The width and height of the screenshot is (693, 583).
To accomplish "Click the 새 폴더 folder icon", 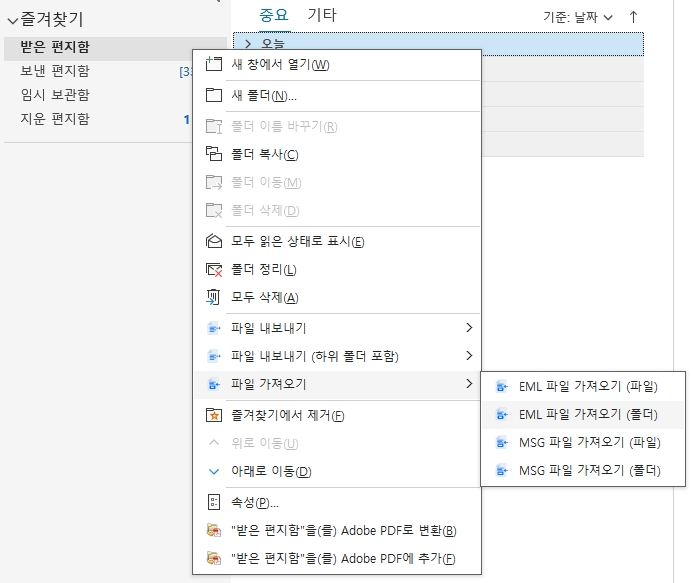I will point(213,96).
